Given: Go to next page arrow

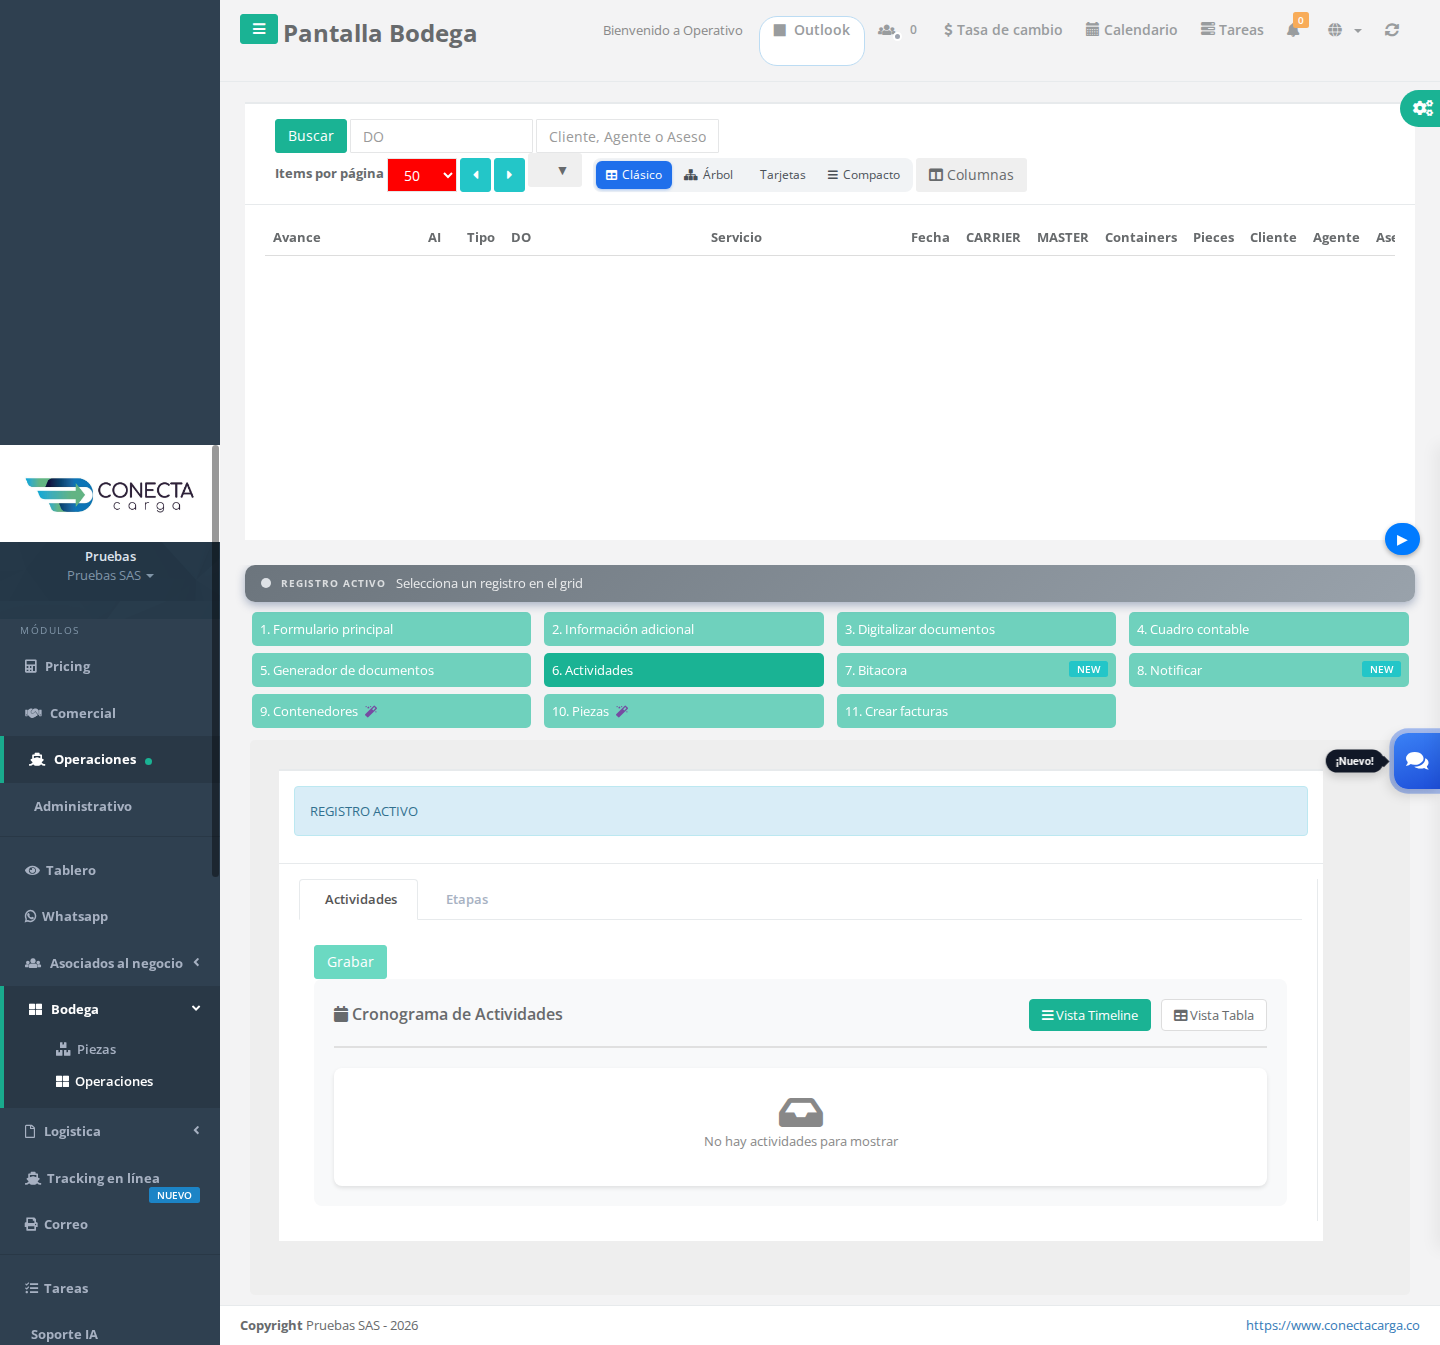Looking at the screenshot, I should (x=509, y=175).
